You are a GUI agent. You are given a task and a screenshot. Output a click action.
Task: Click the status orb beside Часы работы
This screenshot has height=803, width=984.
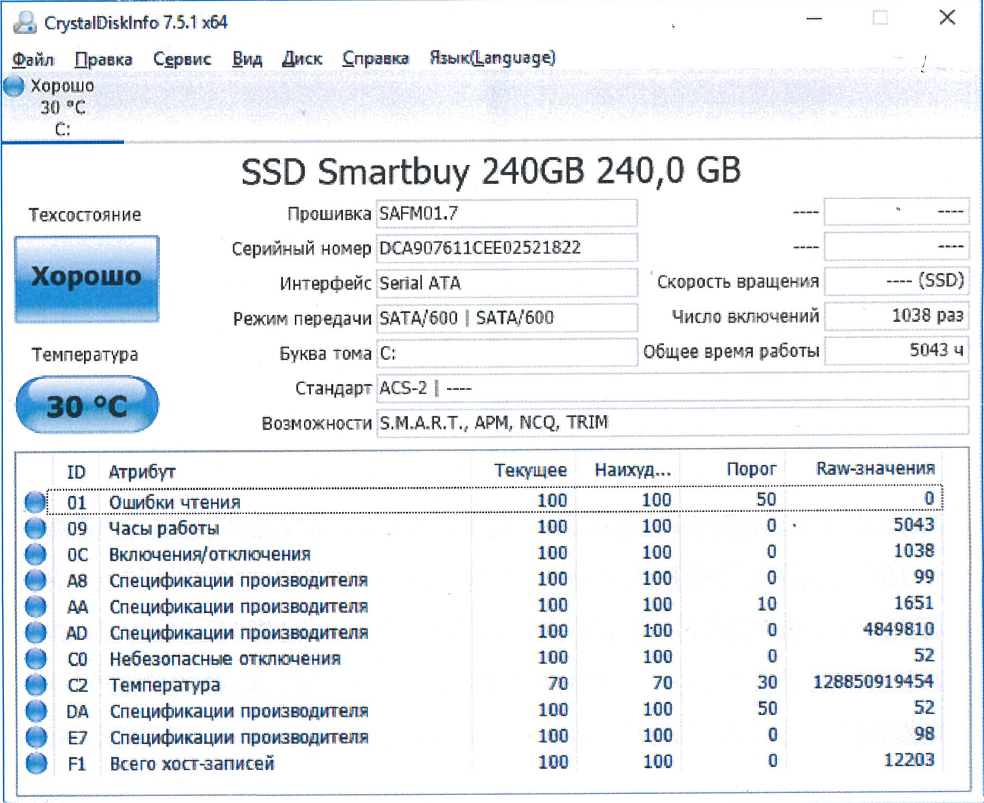[36, 528]
